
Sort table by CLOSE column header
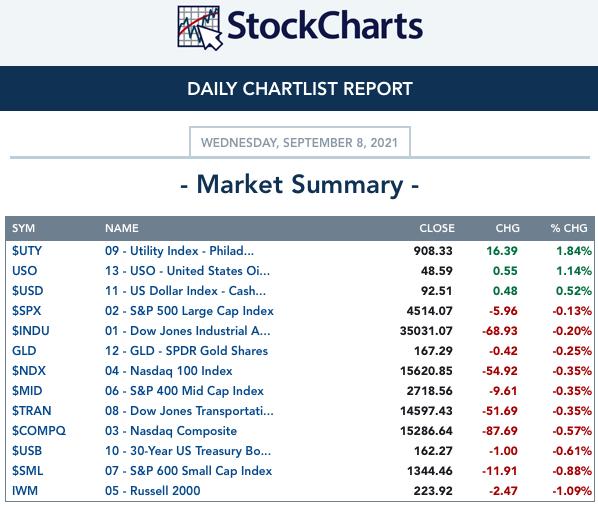pyautogui.click(x=437, y=228)
